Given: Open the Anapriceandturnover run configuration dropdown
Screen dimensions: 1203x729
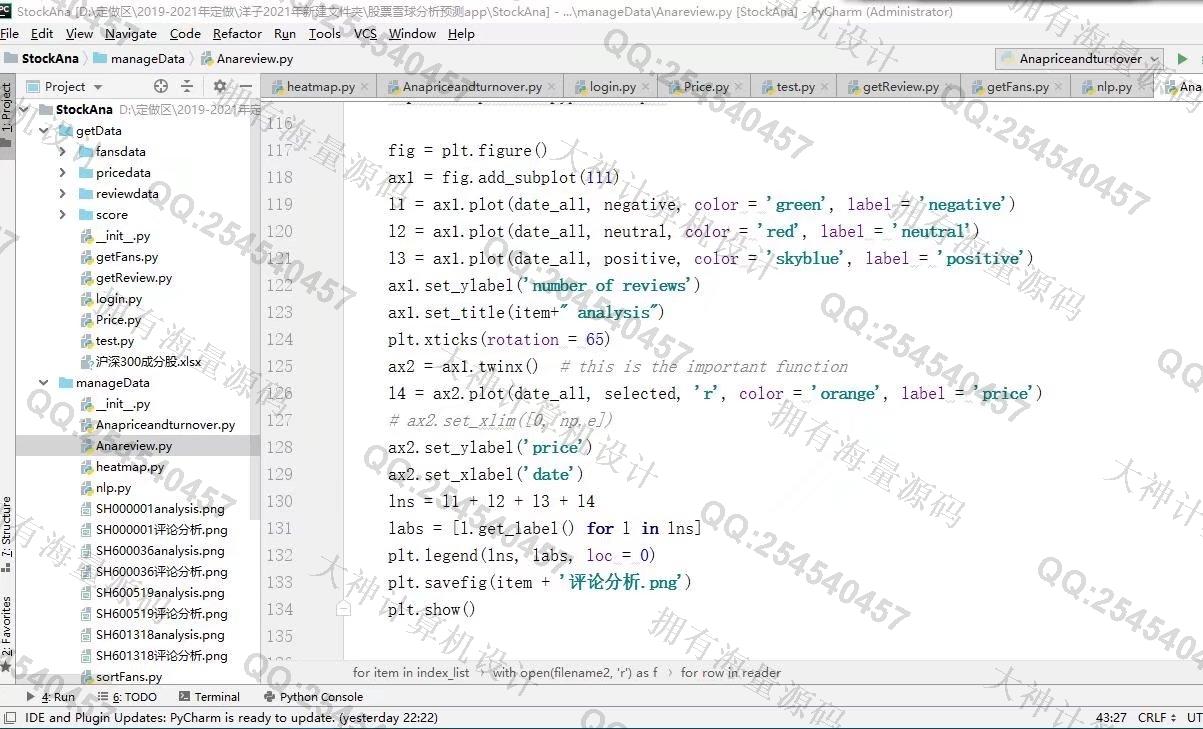Looking at the screenshot, I should click(x=1080, y=59).
